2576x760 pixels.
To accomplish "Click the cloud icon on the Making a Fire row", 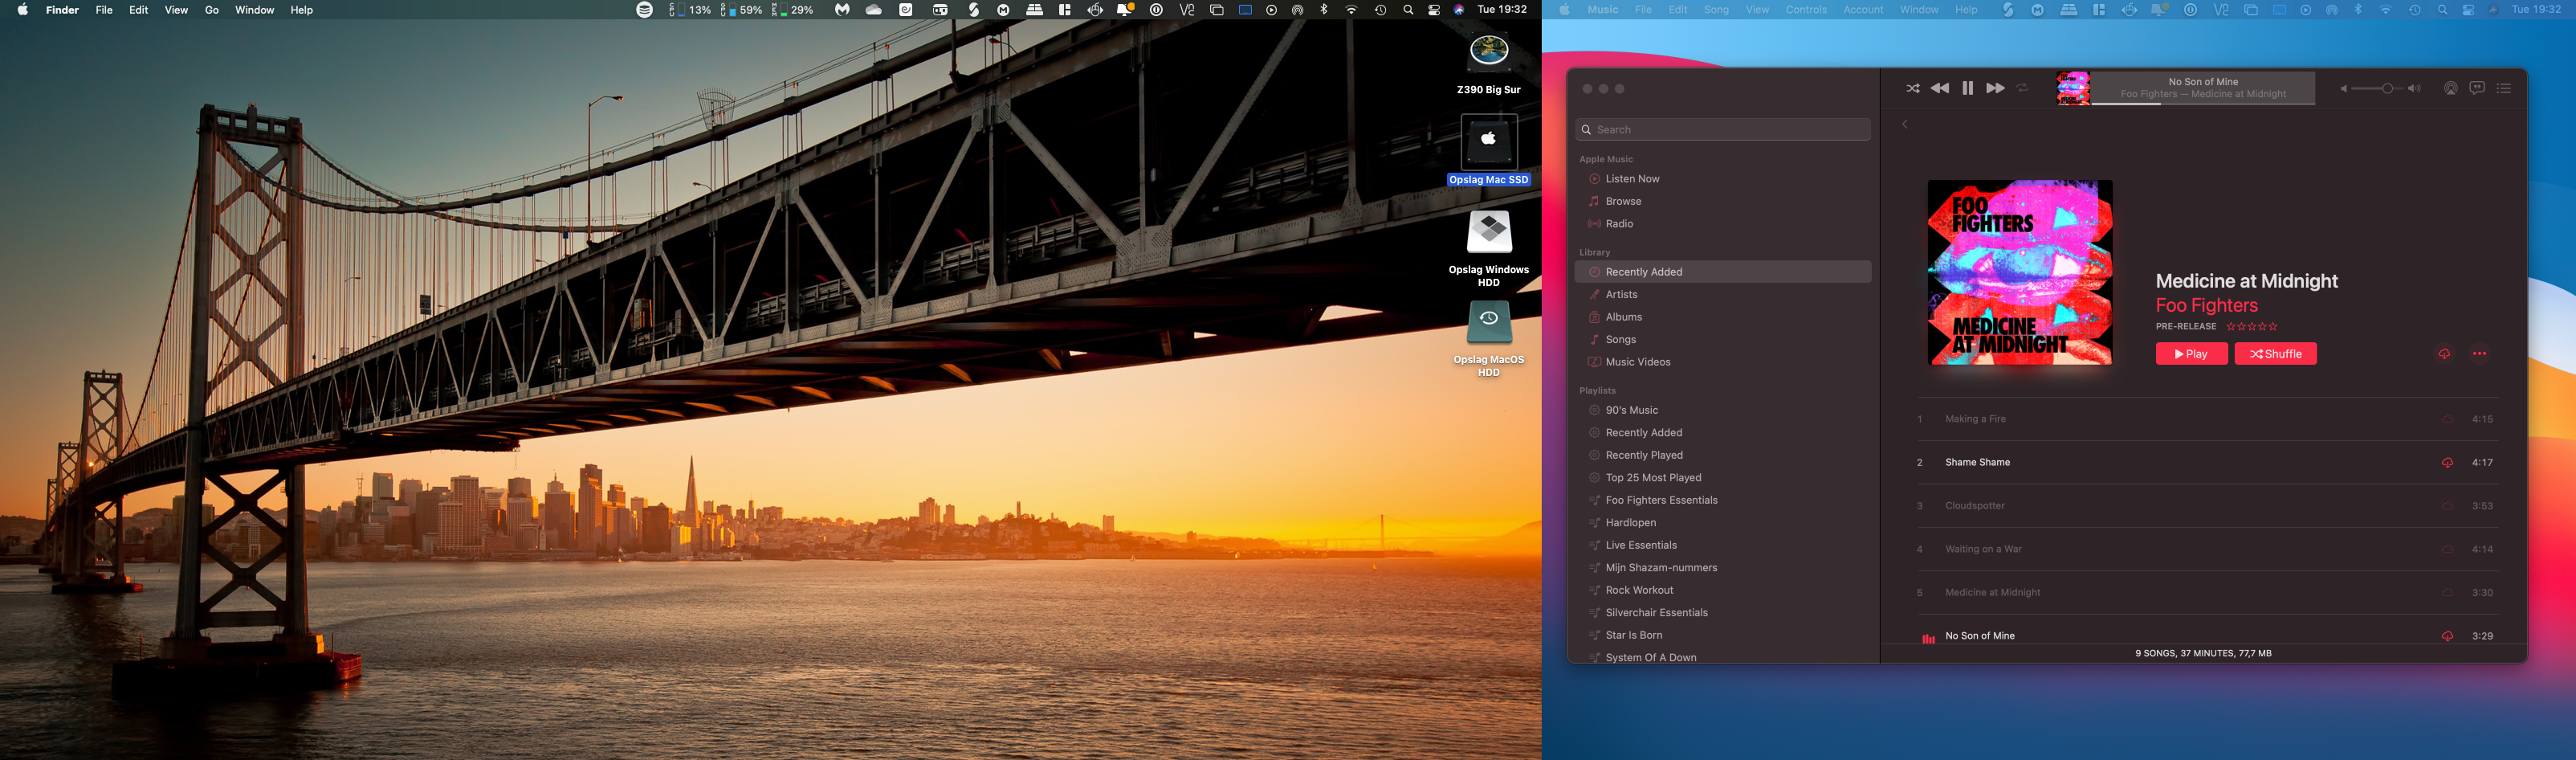I will (x=2447, y=419).
